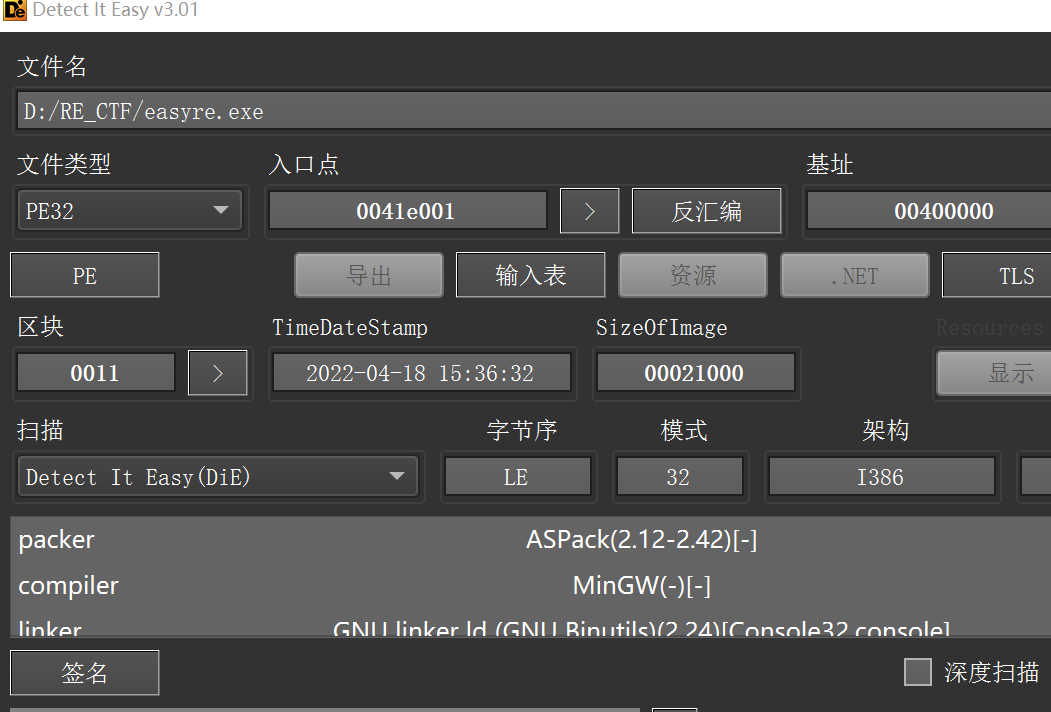Expand the 区块 sections detail arrow

pyautogui.click(x=217, y=371)
